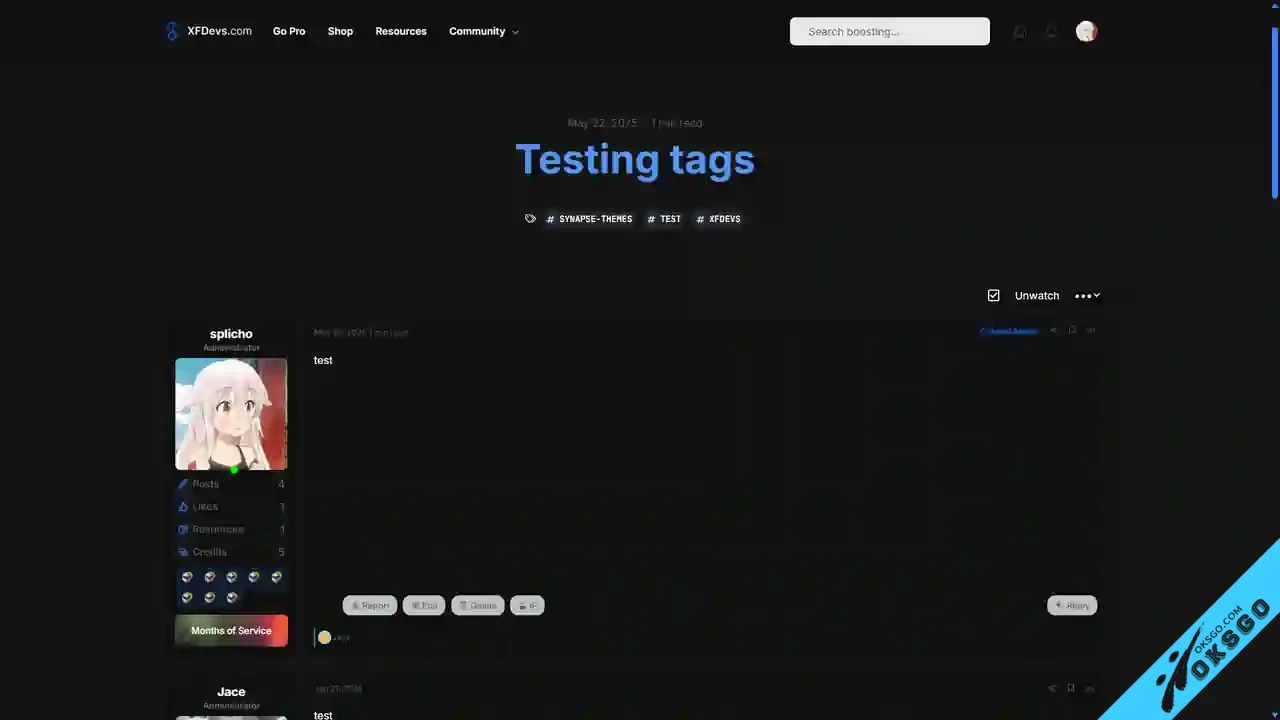Click the reaction emoji under first post
Screen dimensions: 1280x720
[324, 637]
